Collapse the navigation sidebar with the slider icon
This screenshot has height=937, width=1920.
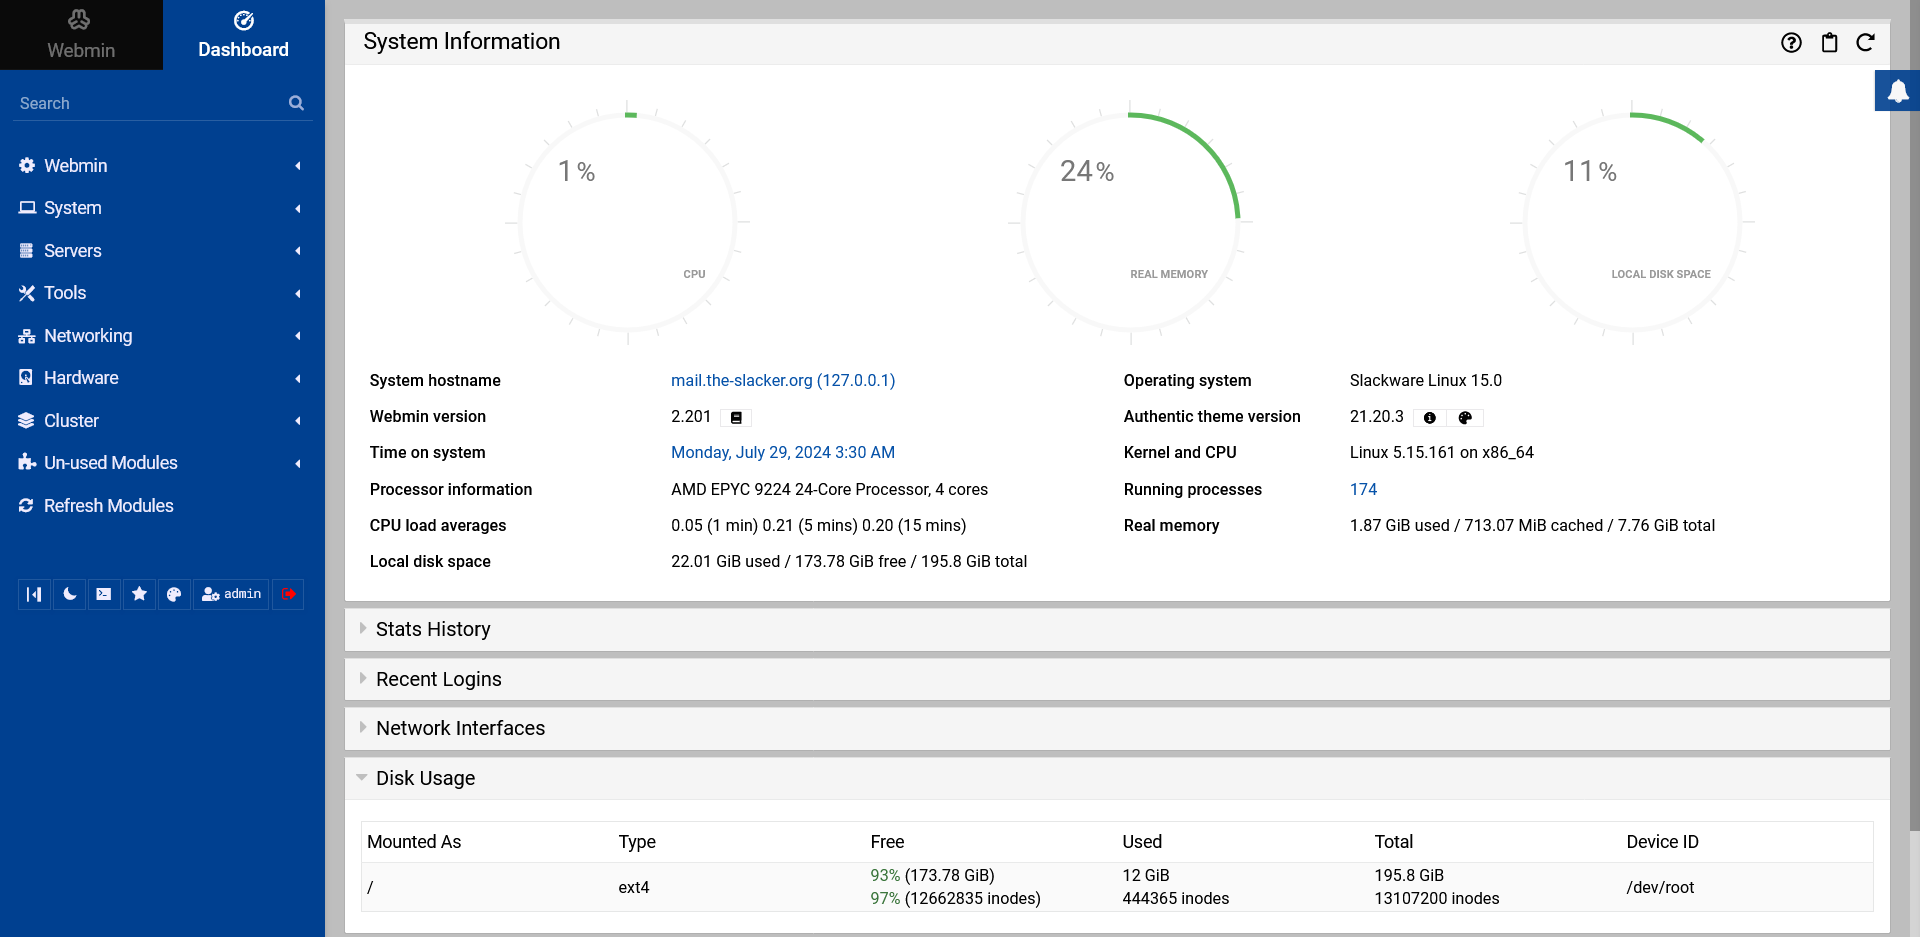pos(34,594)
